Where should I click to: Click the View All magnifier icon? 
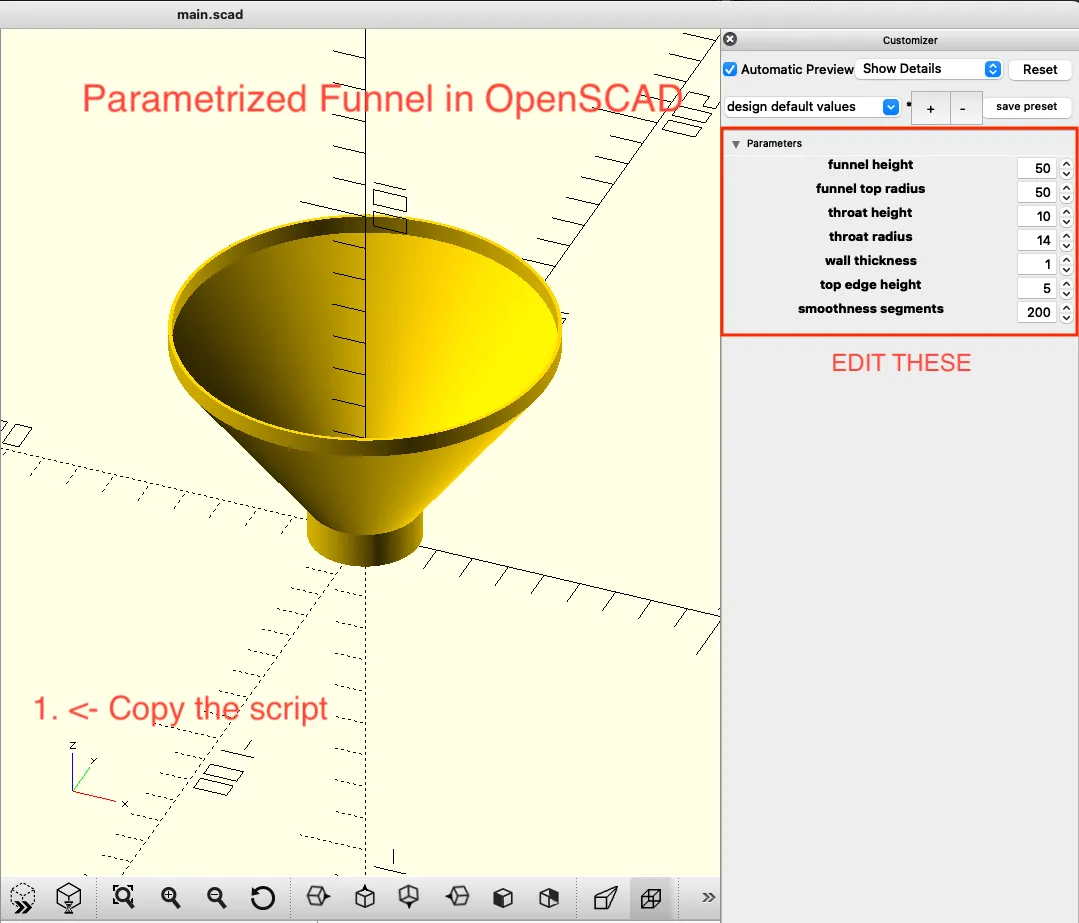(123, 896)
